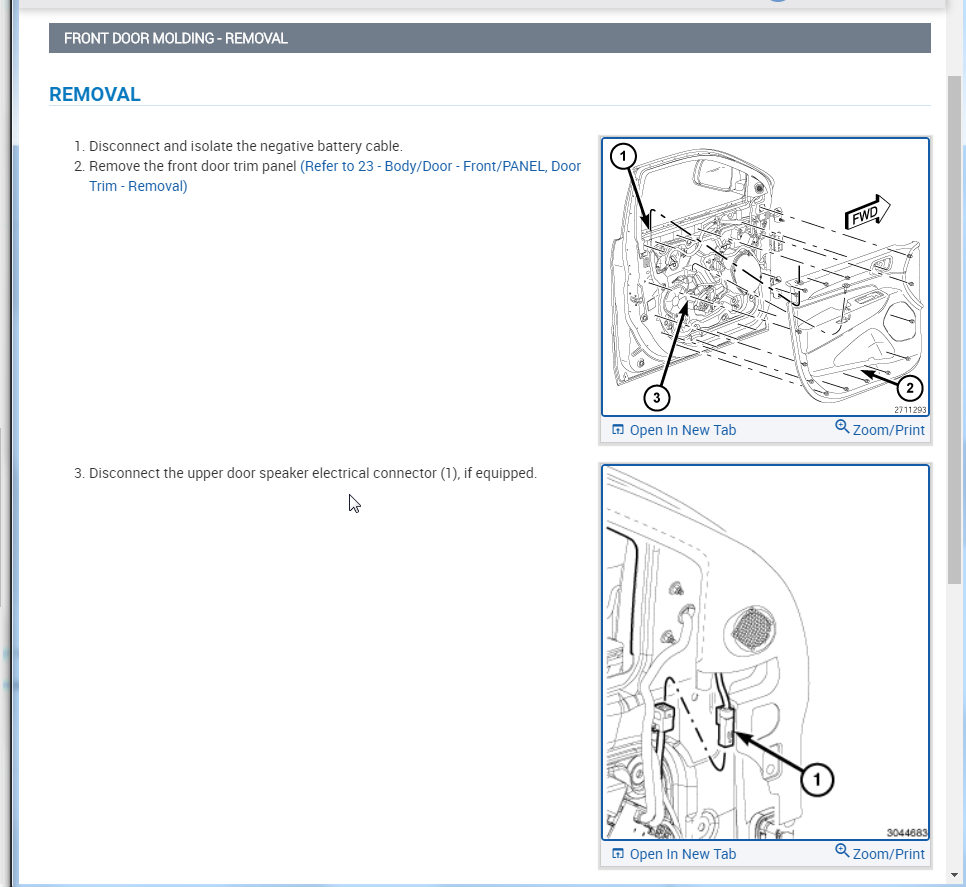Click the door assembly exploded-view image
This screenshot has width=966, height=887.
(x=765, y=277)
